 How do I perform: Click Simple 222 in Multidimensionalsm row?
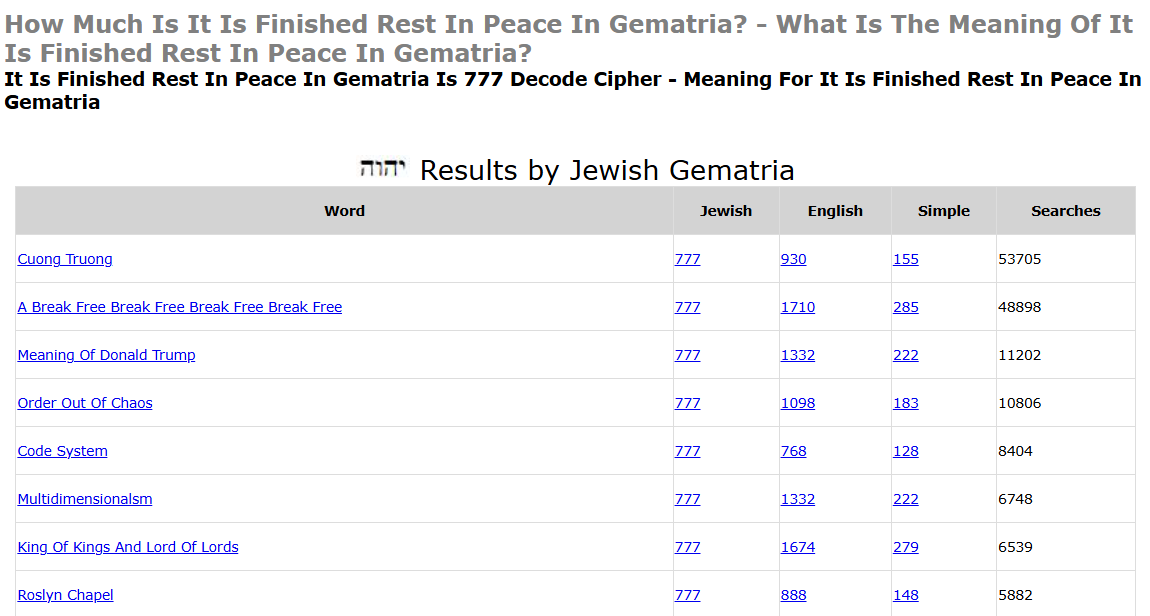[x=906, y=499]
